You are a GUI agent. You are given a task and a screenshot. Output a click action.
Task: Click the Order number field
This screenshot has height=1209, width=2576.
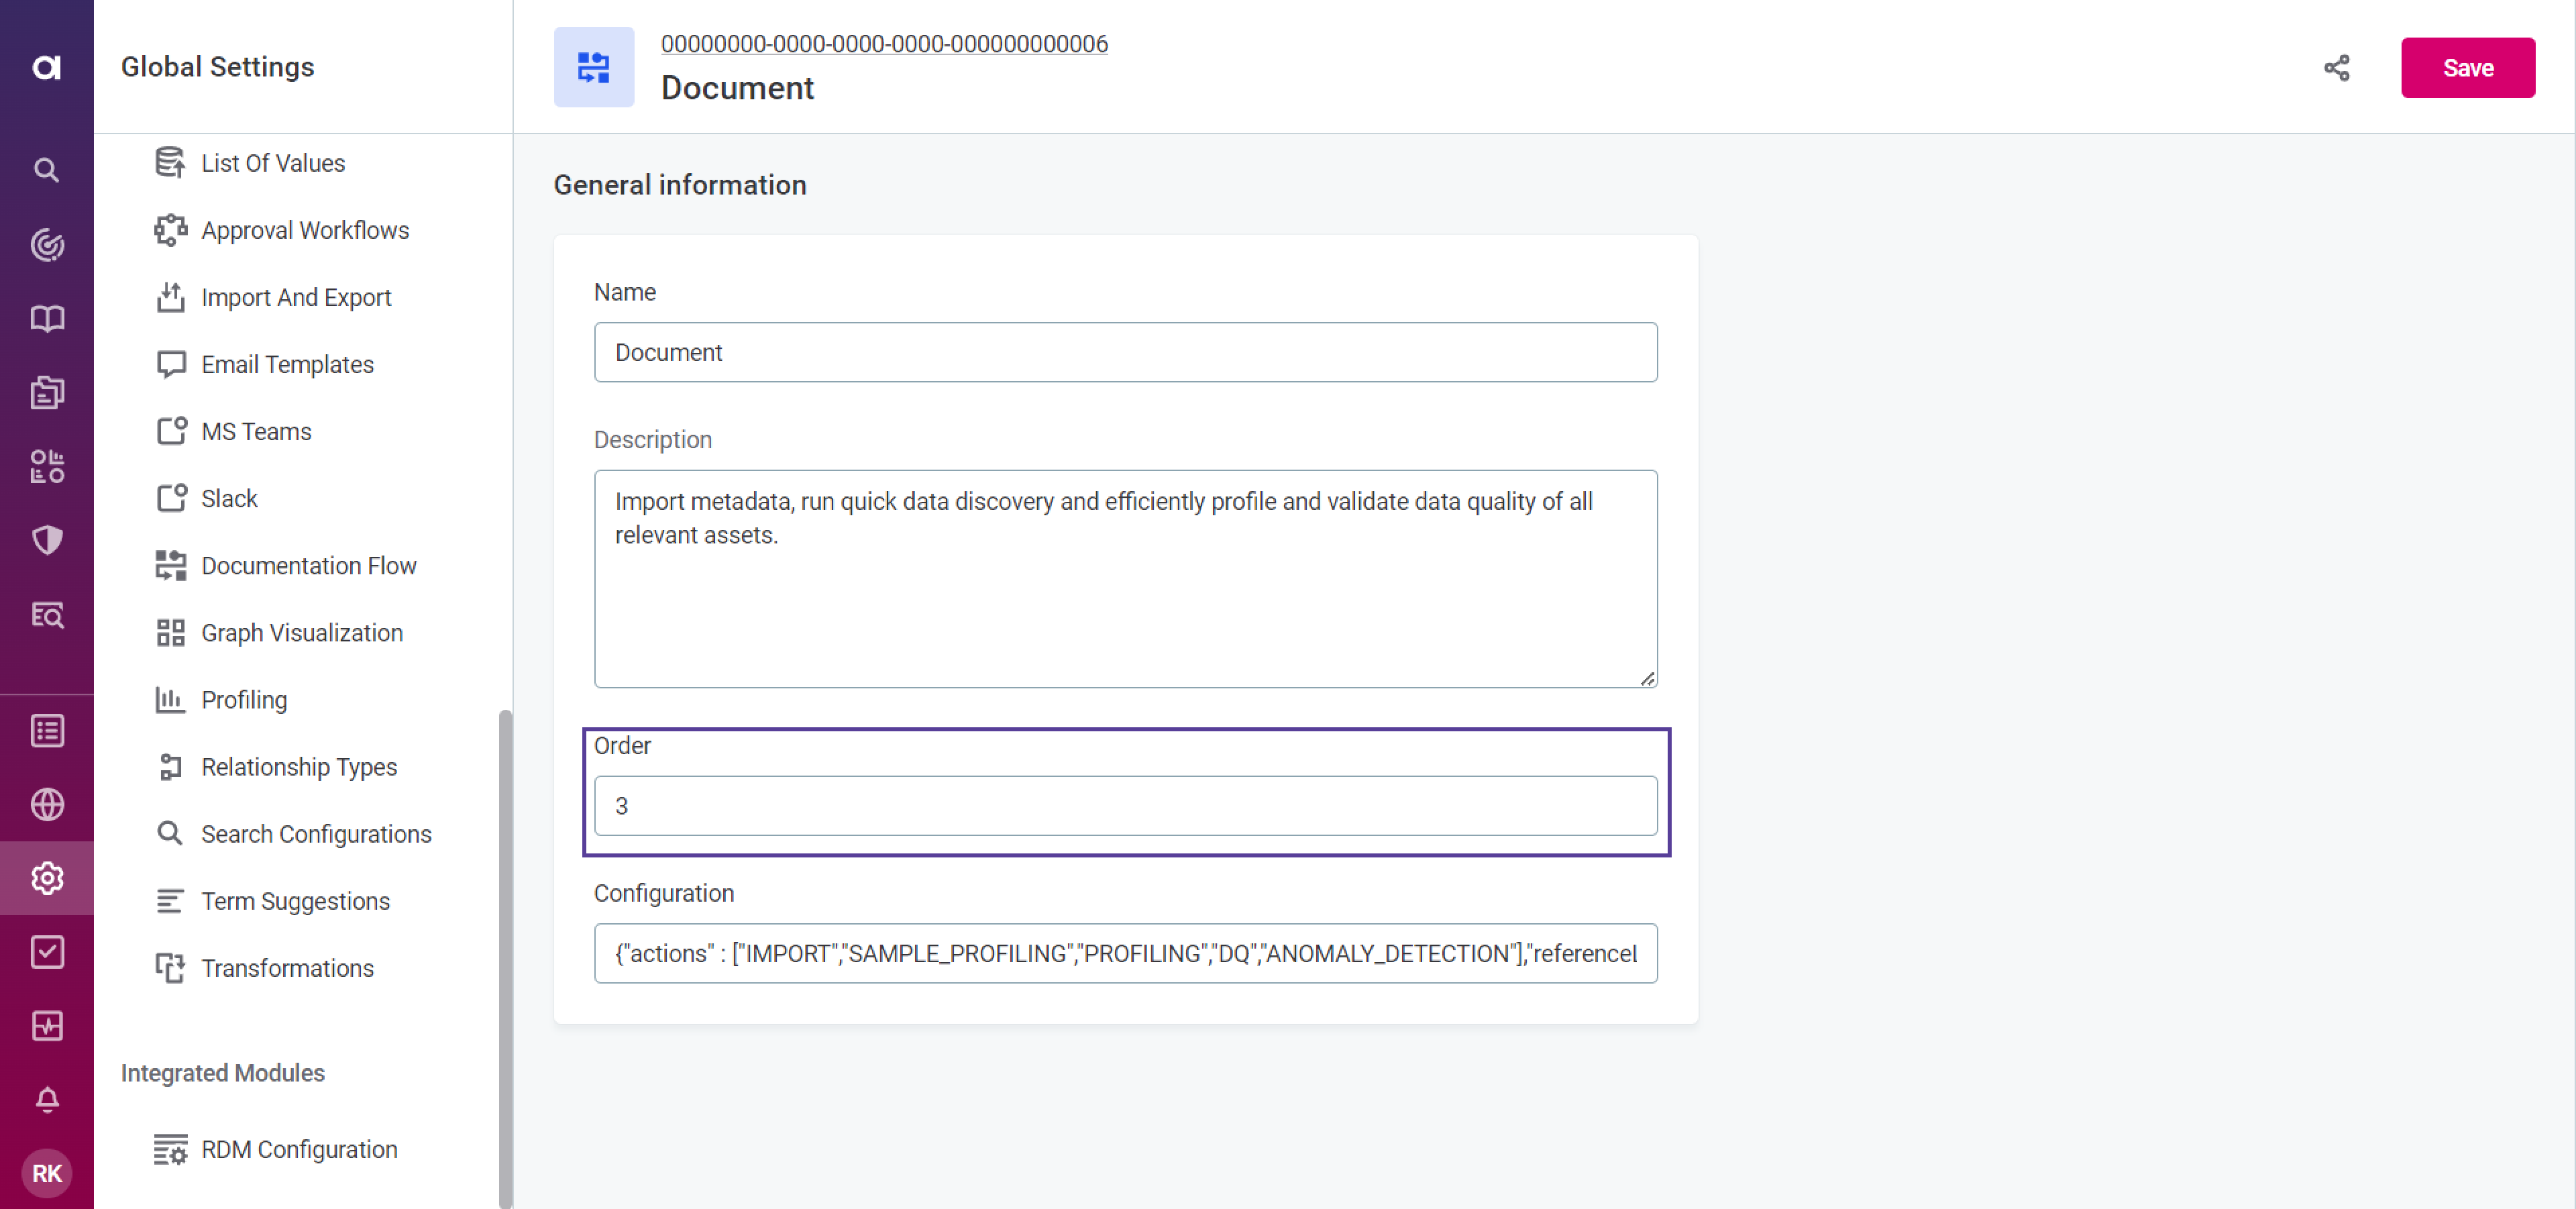pyautogui.click(x=1127, y=806)
